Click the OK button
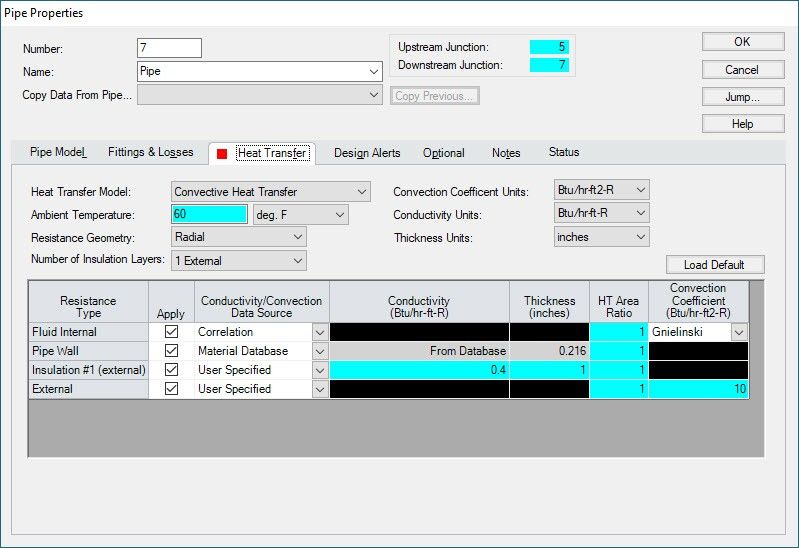The width and height of the screenshot is (799, 548). click(743, 42)
